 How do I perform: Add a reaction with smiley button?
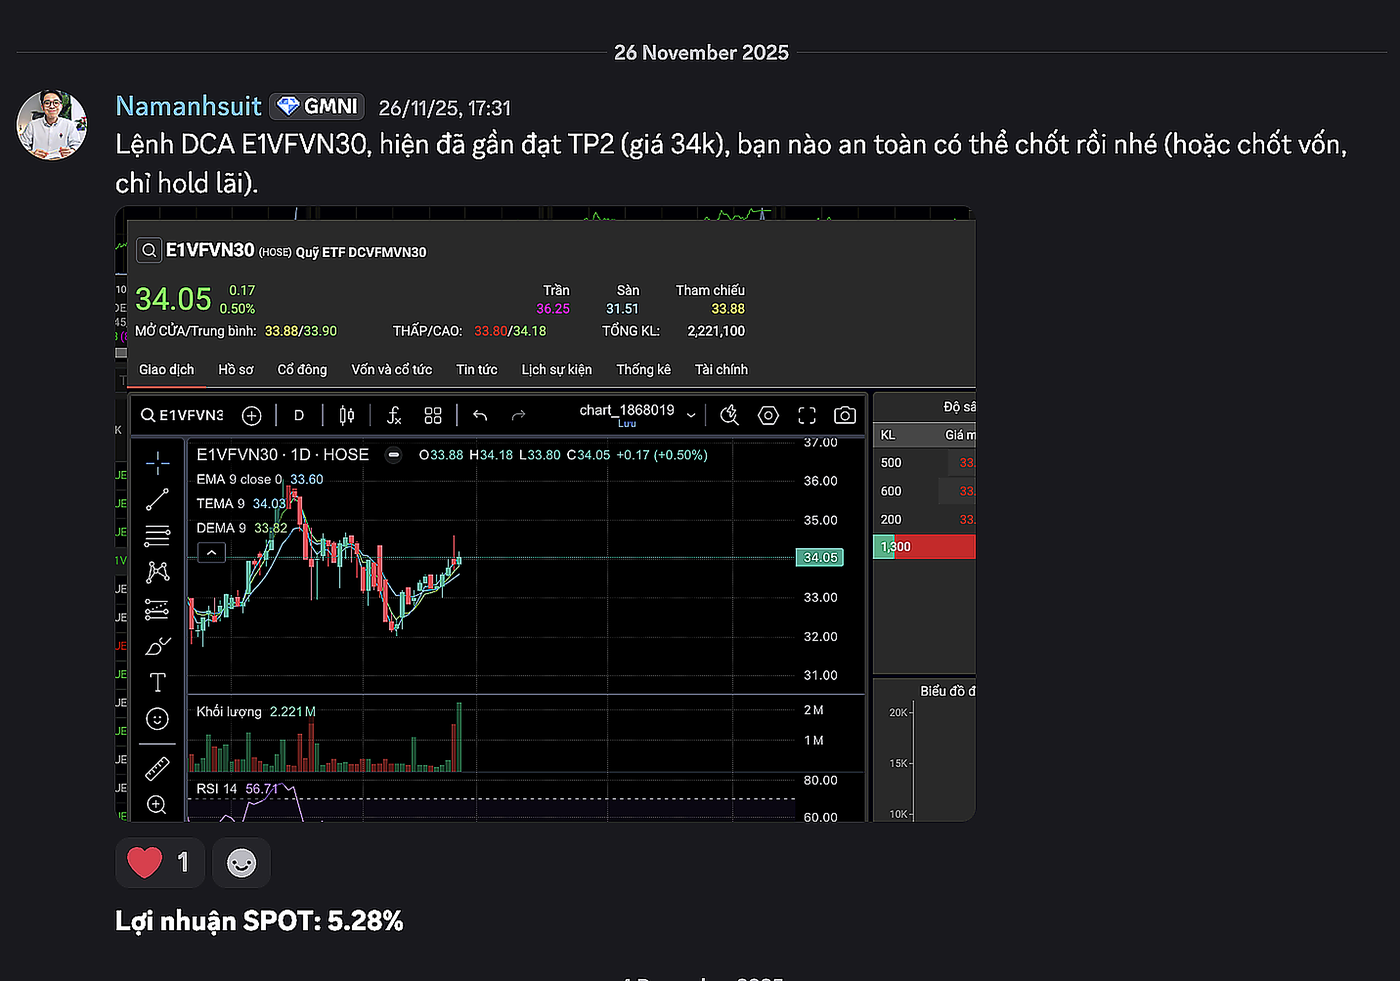tap(241, 862)
